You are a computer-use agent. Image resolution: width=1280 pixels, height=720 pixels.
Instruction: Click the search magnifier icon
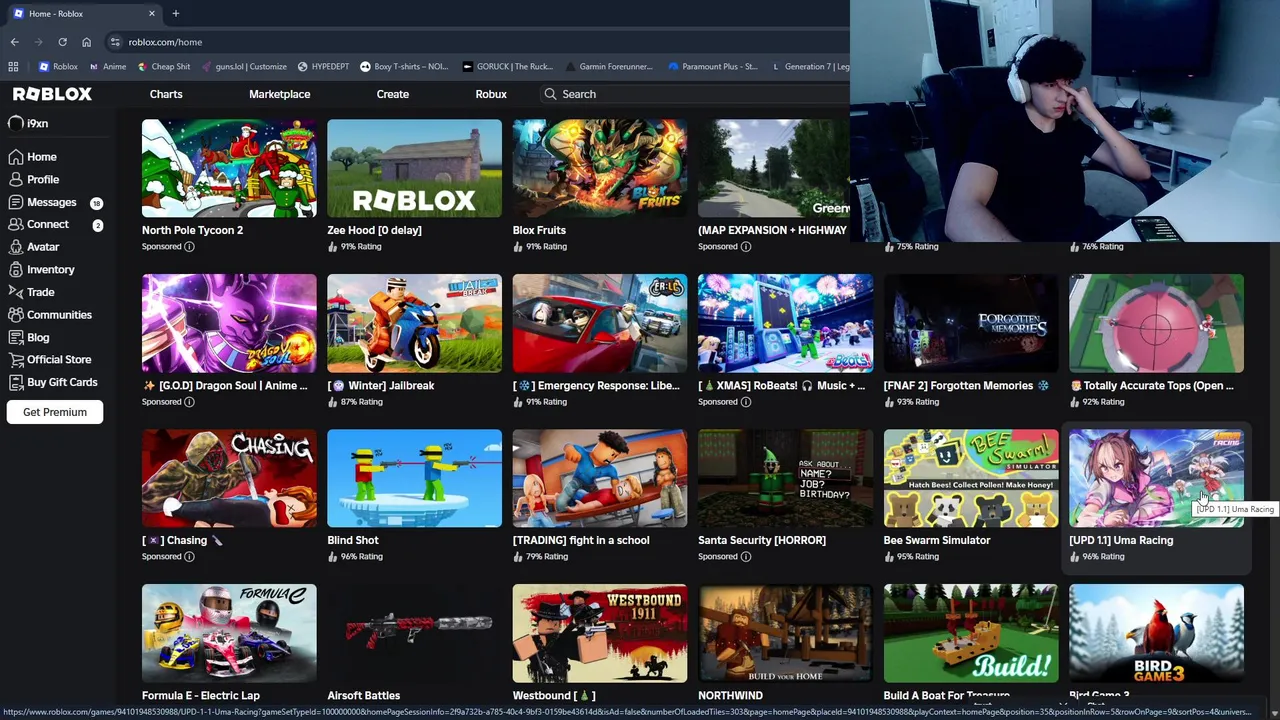click(x=550, y=94)
